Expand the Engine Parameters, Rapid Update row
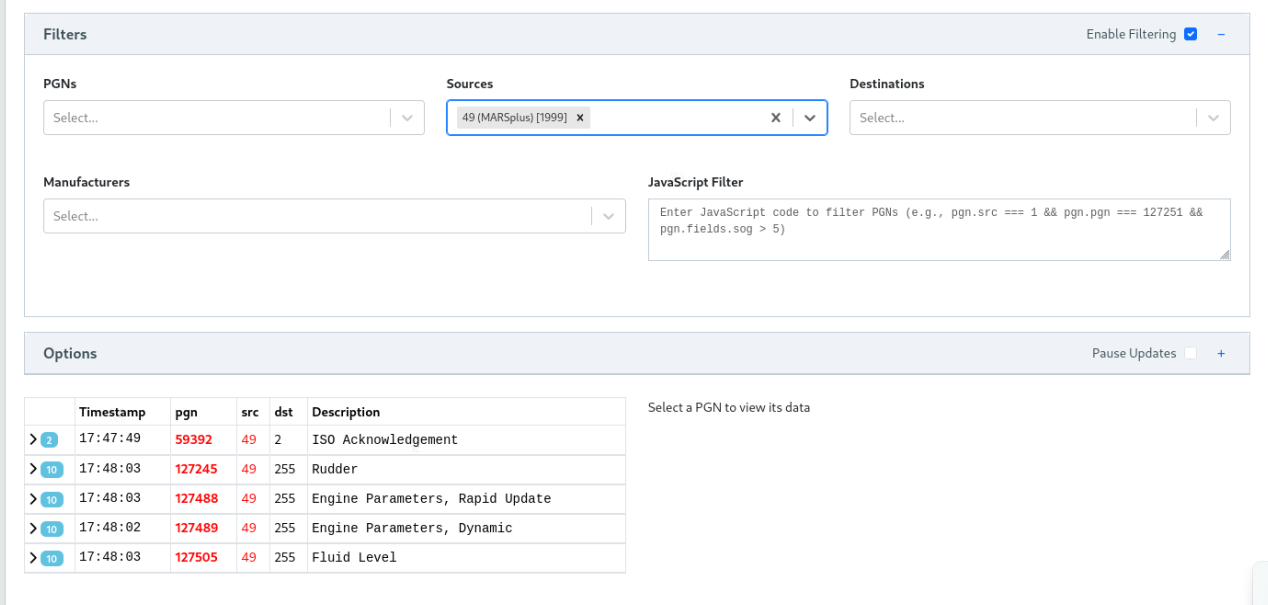The image size is (1268, 605). [x=33, y=499]
